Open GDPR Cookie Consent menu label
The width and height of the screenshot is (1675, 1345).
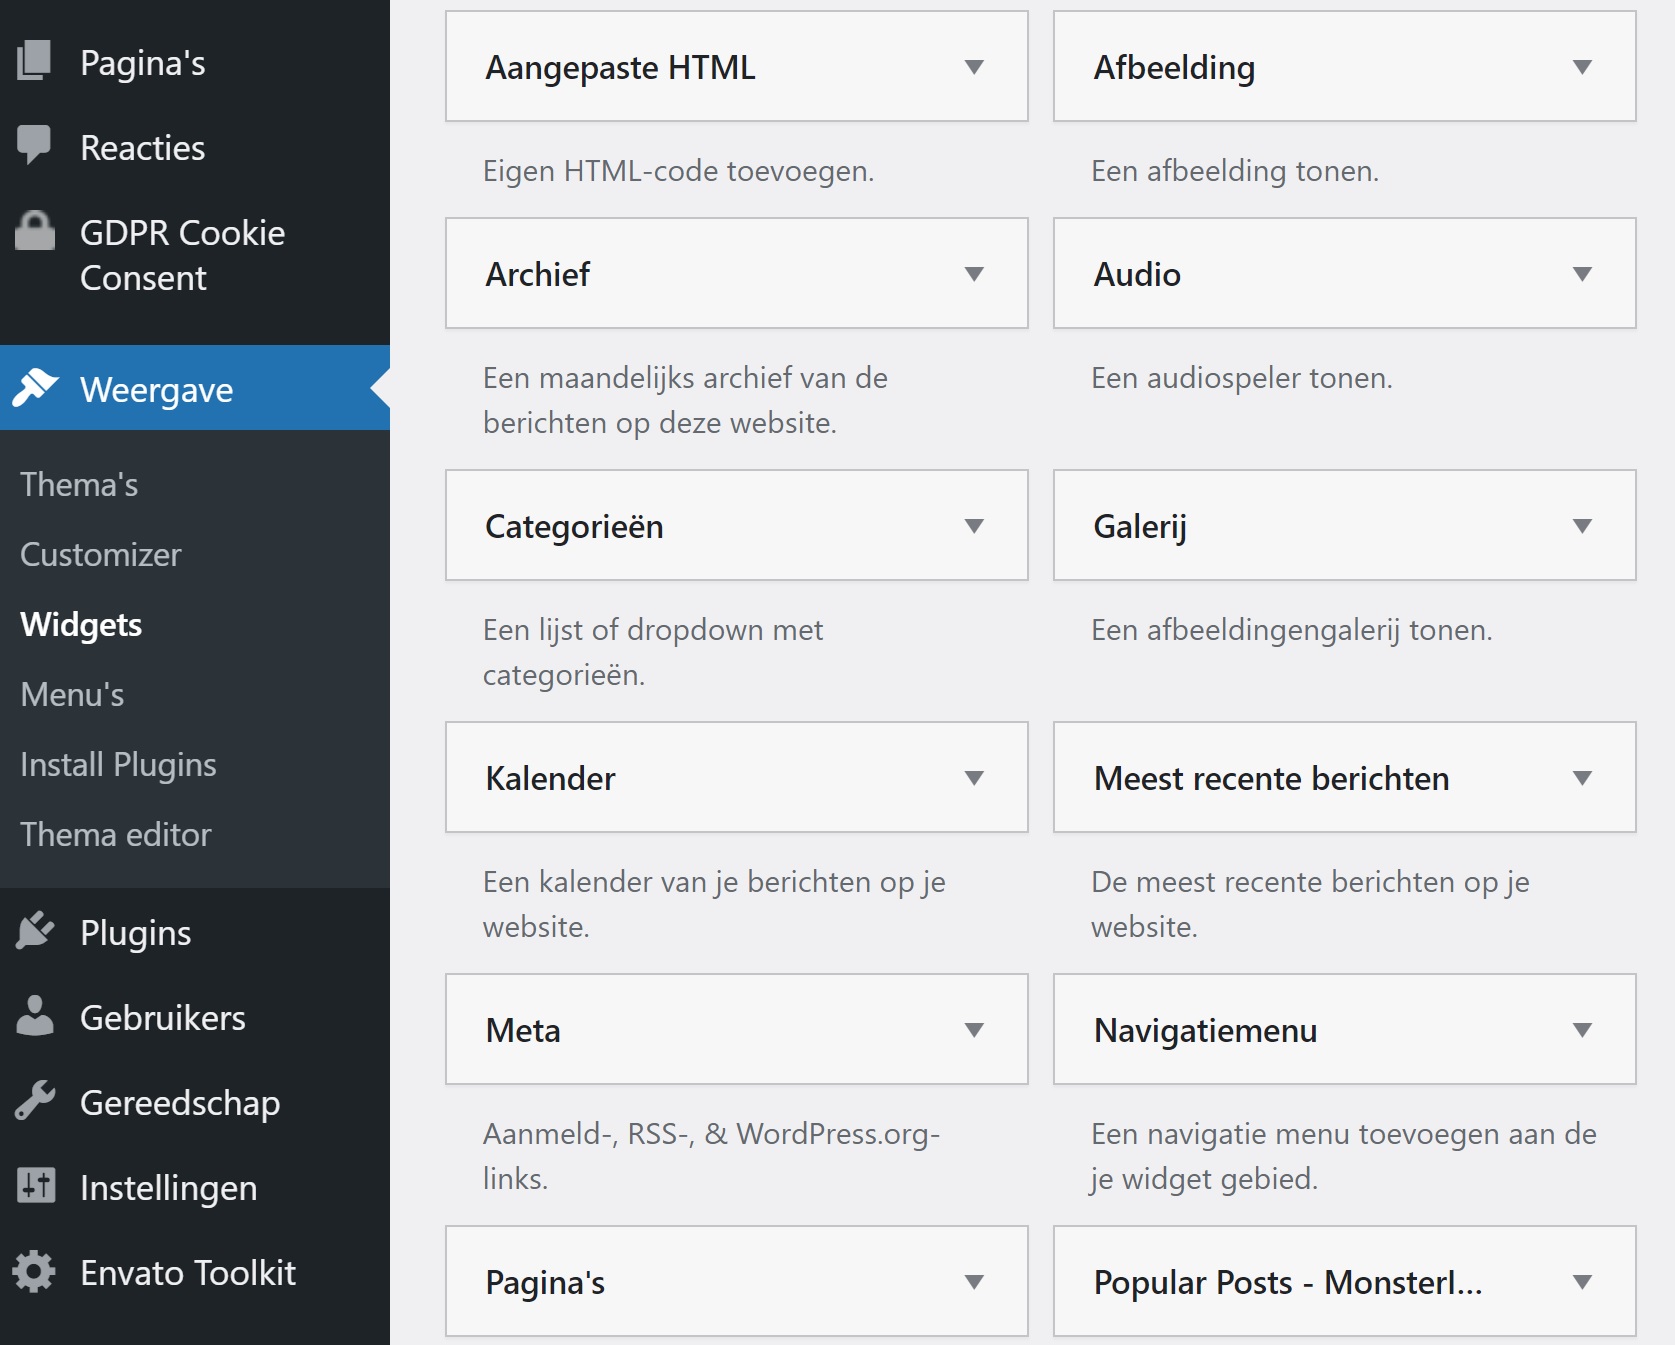click(x=183, y=255)
